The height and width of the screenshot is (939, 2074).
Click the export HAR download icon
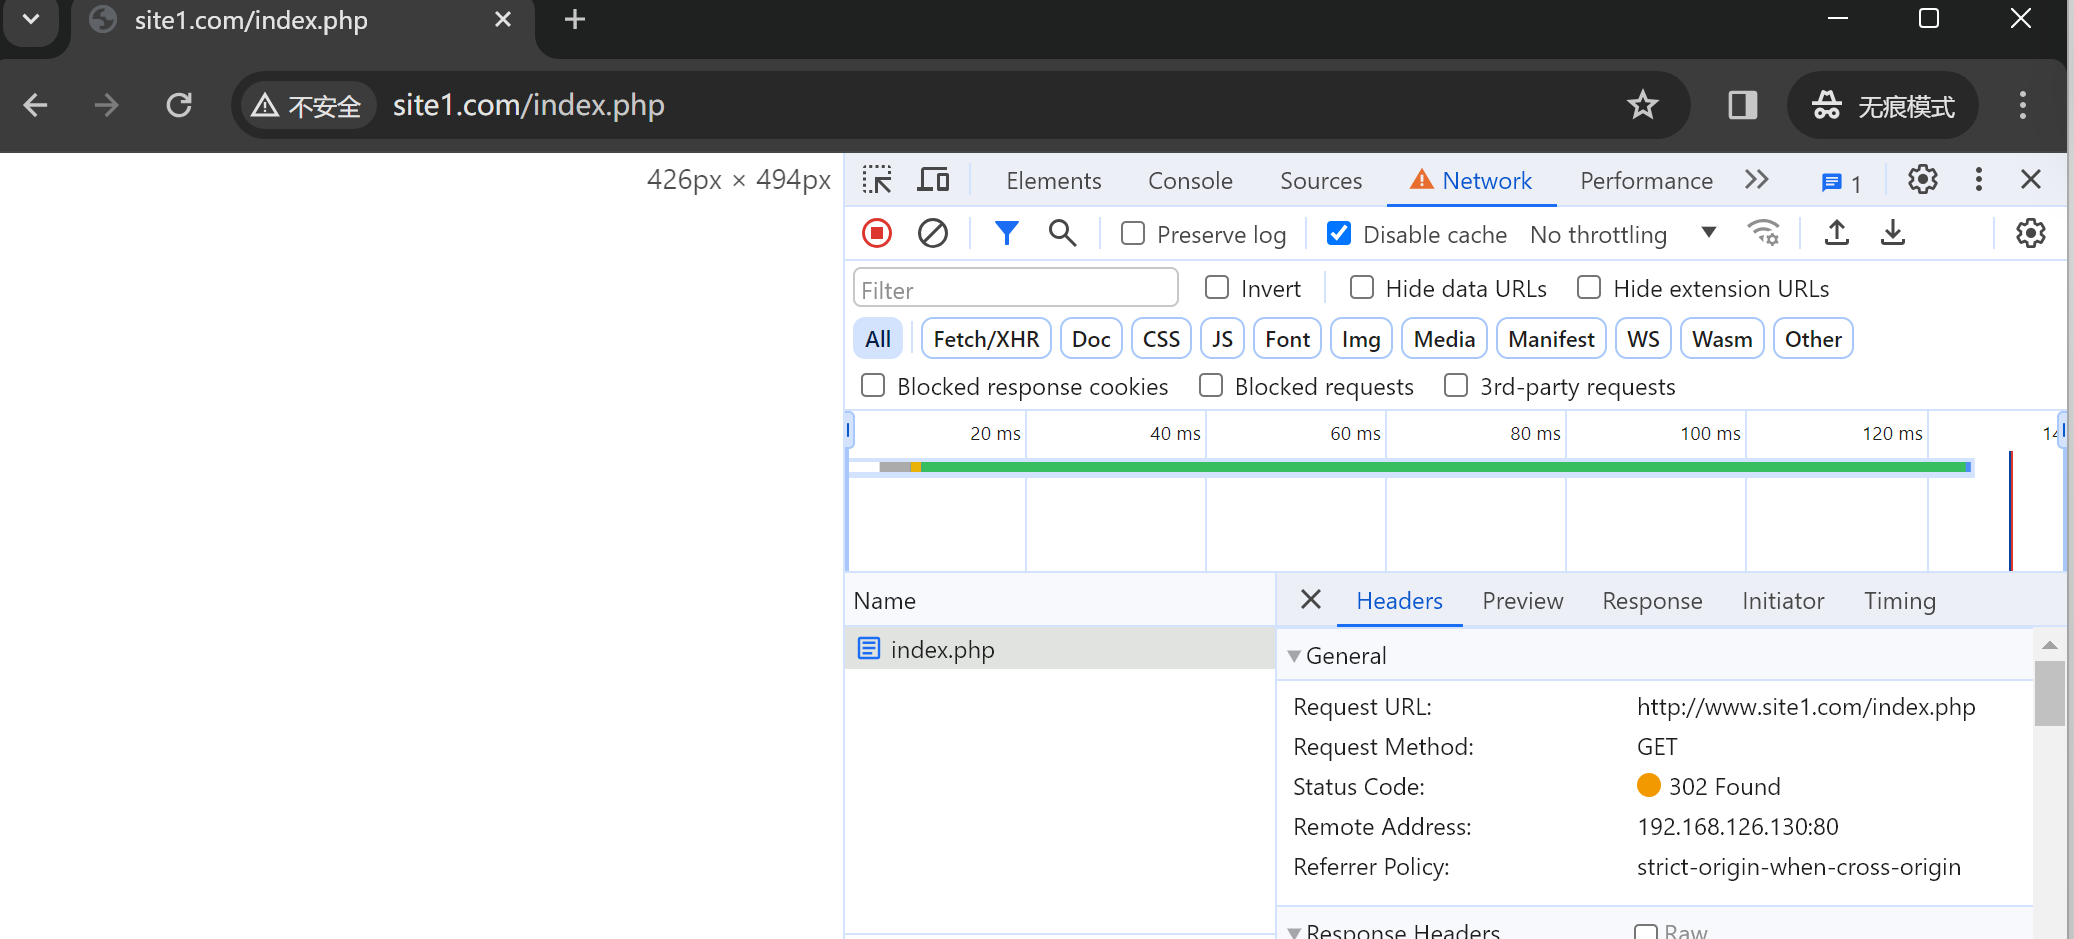pyautogui.click(x=1892, y=234)
